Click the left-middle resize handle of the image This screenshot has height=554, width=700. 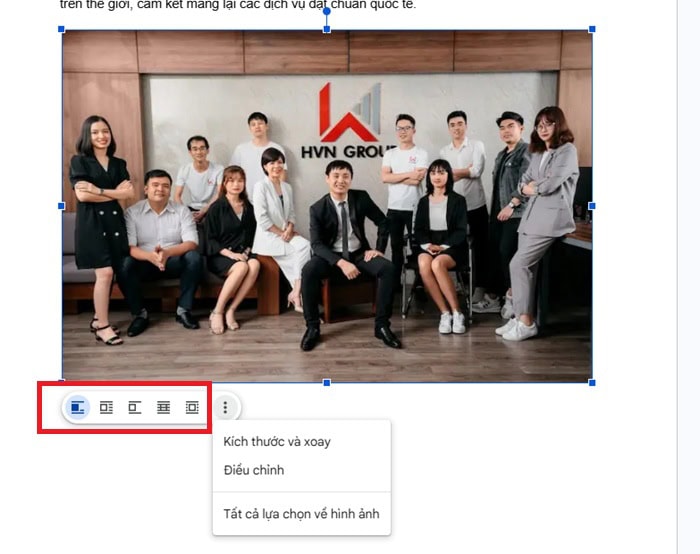(x=62, y=206)
